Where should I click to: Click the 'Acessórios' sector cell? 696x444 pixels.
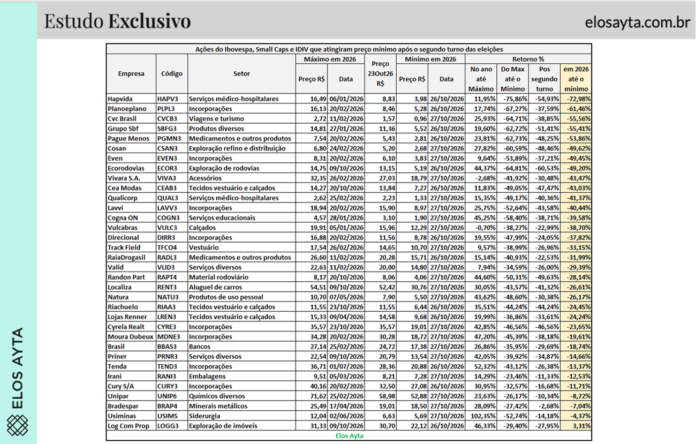pyautogui.click(x=241, y=178)
